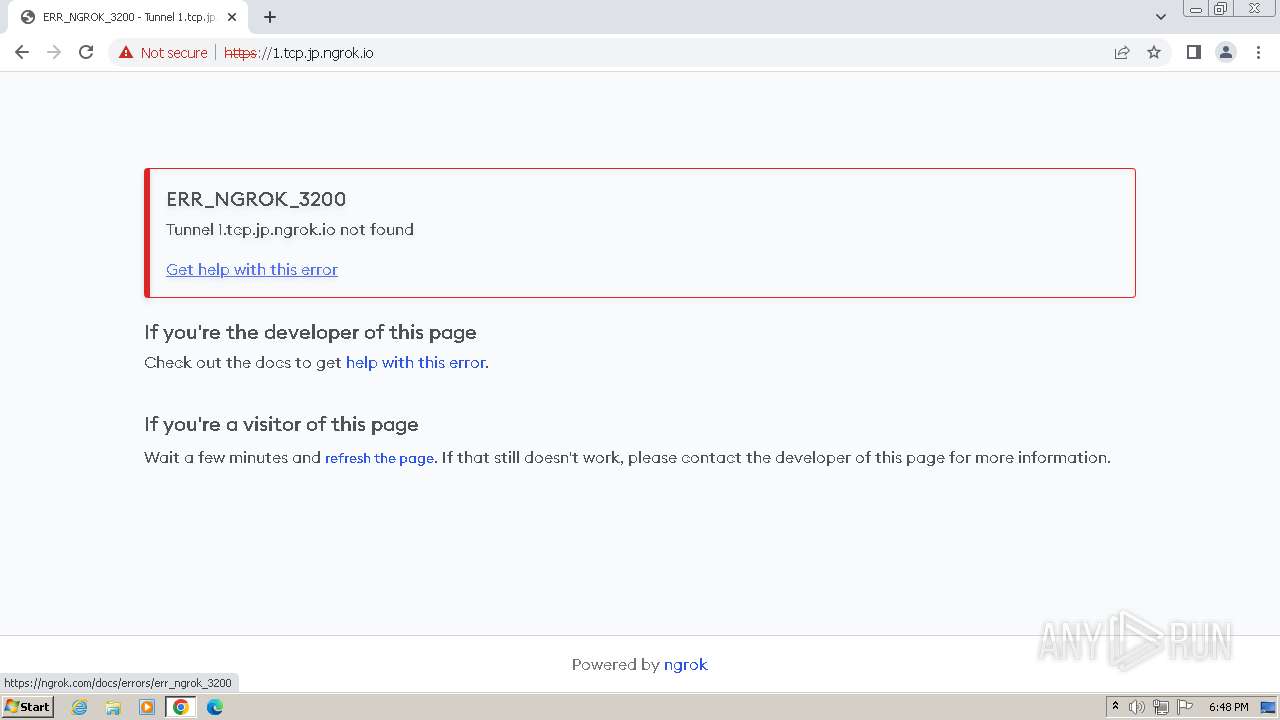Screen dimensions: 1280x720
Task: Restore down the Chrome window
Action: coord(1221,9)
